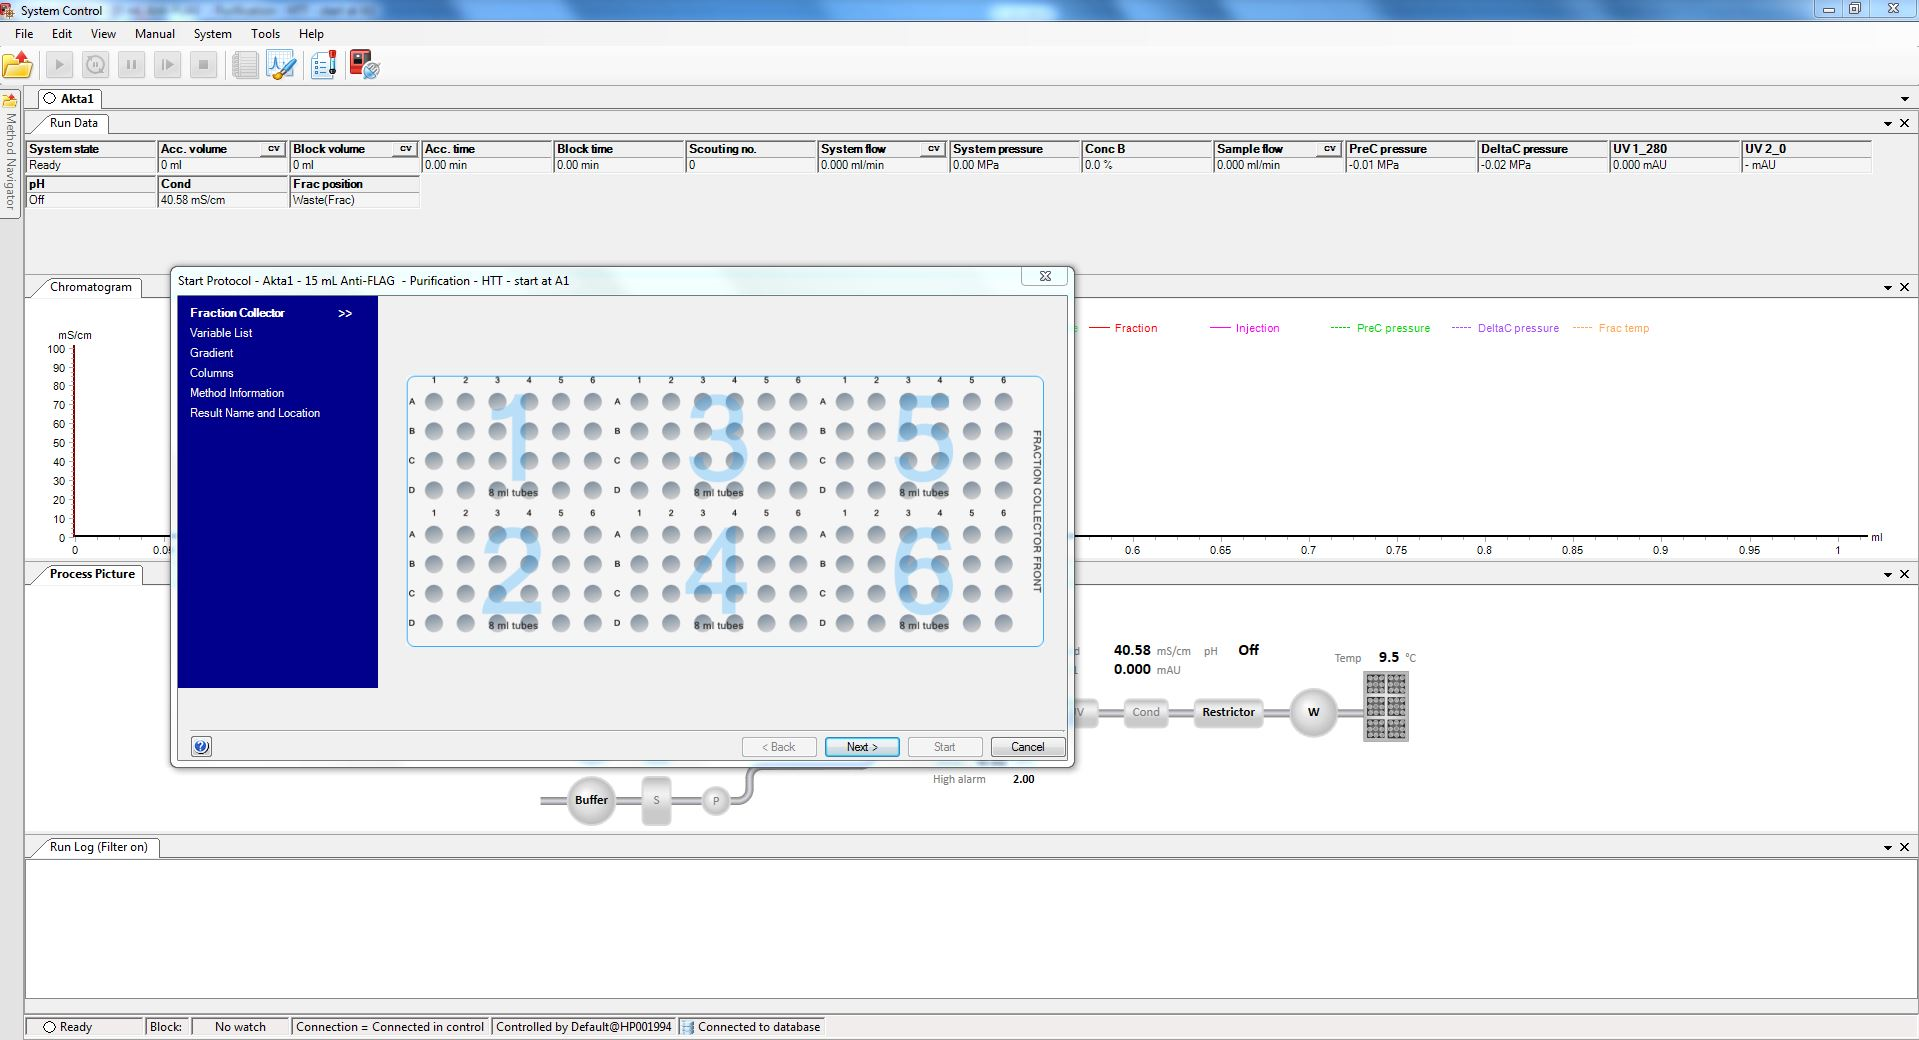Click the Cond monitor in Process Picture
This screenshot has width=1919, height=1040.
click(1146, 712)
